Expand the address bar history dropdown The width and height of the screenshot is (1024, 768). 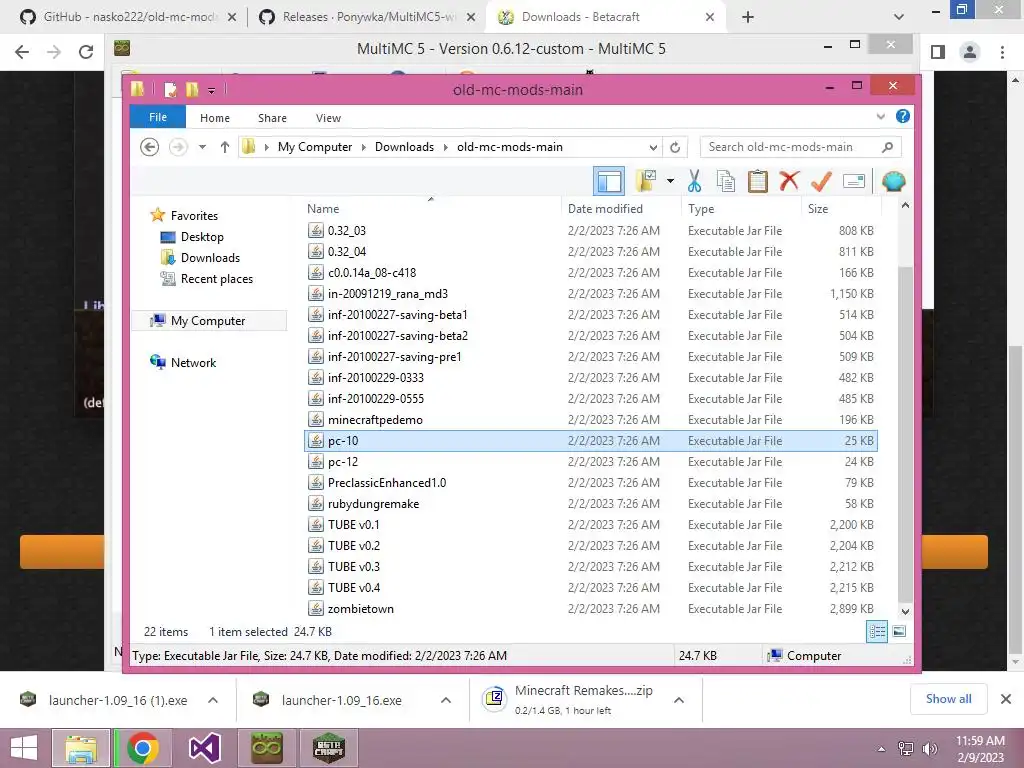(x=653, y=147)
